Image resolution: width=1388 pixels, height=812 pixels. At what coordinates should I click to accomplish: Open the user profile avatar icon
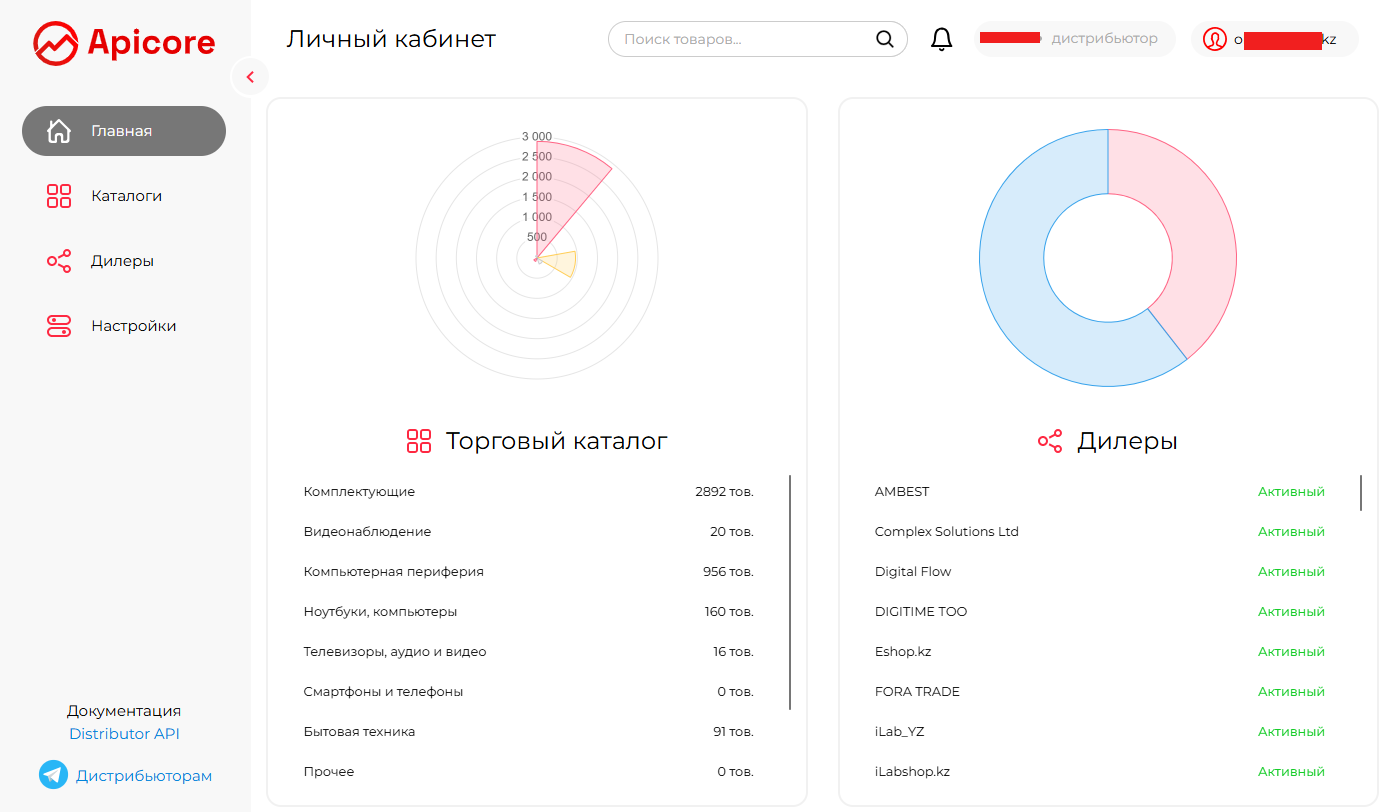point(1214,39)
